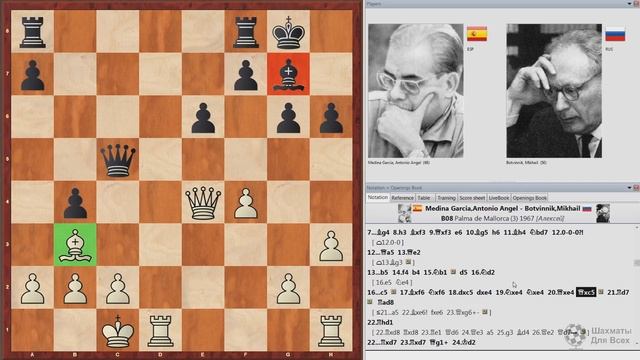Click the black king on g8

[288, 32]
